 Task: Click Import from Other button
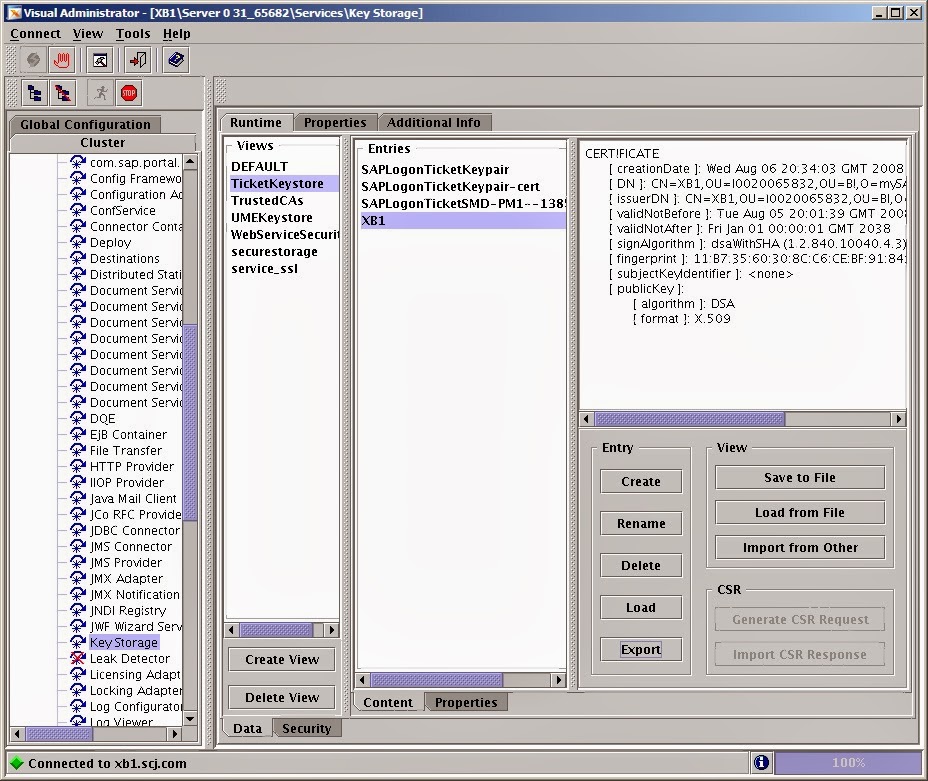pos(800,547)
